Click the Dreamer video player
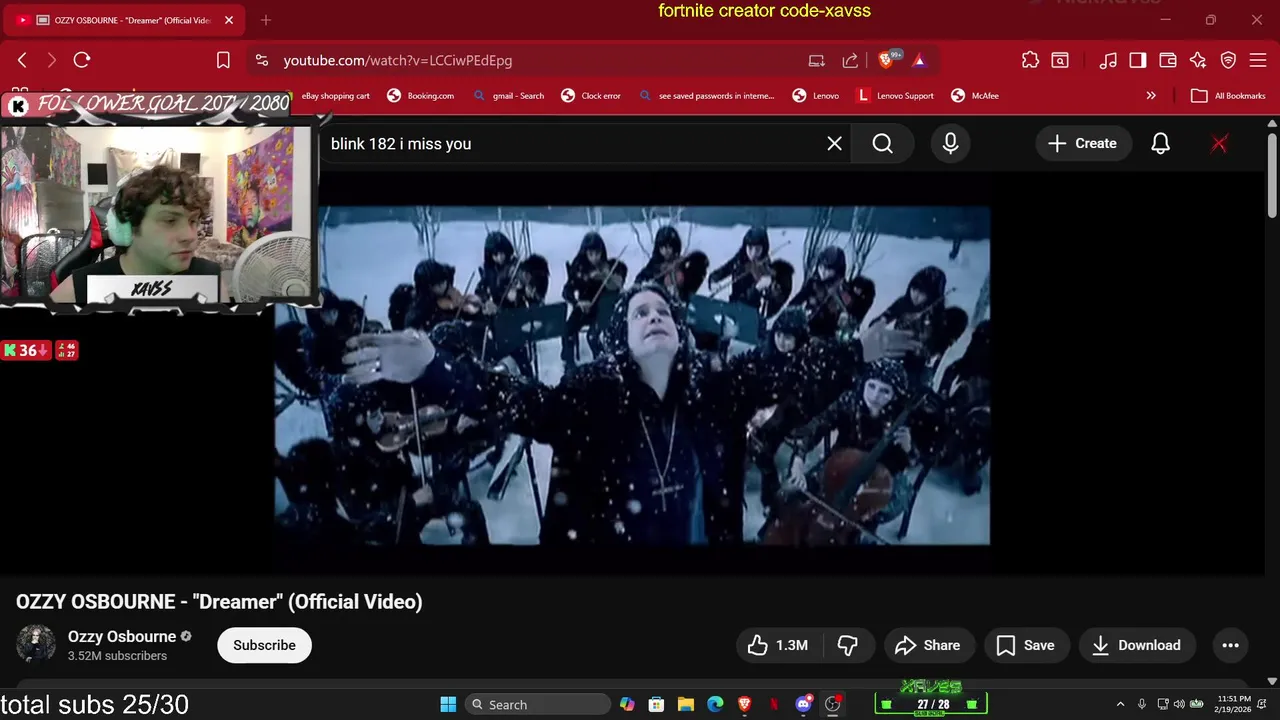 632,375
